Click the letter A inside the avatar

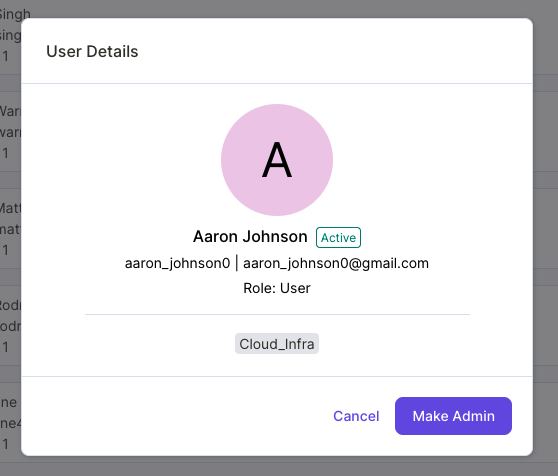[x=277, y=160]
